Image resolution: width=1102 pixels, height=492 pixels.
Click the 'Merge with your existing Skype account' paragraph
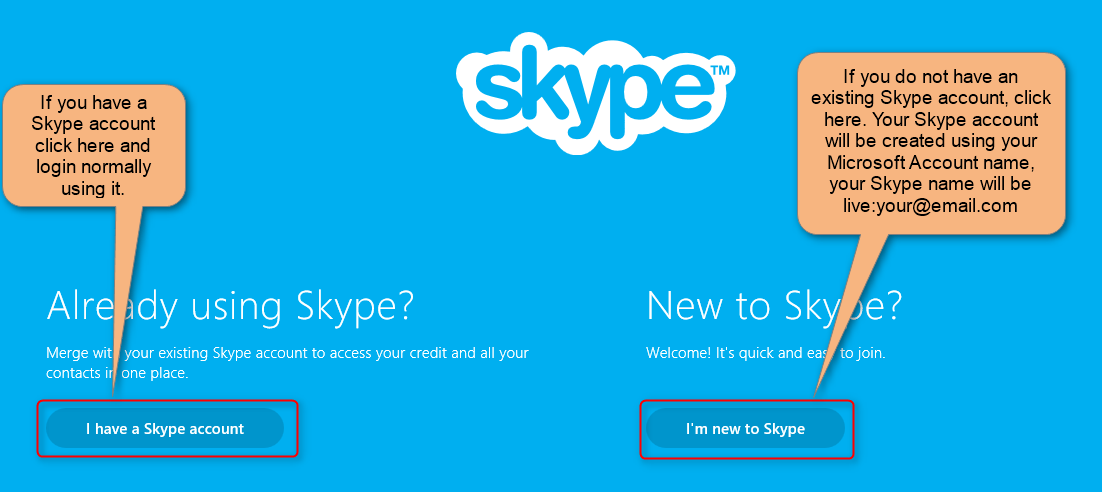tap(287, 363)
